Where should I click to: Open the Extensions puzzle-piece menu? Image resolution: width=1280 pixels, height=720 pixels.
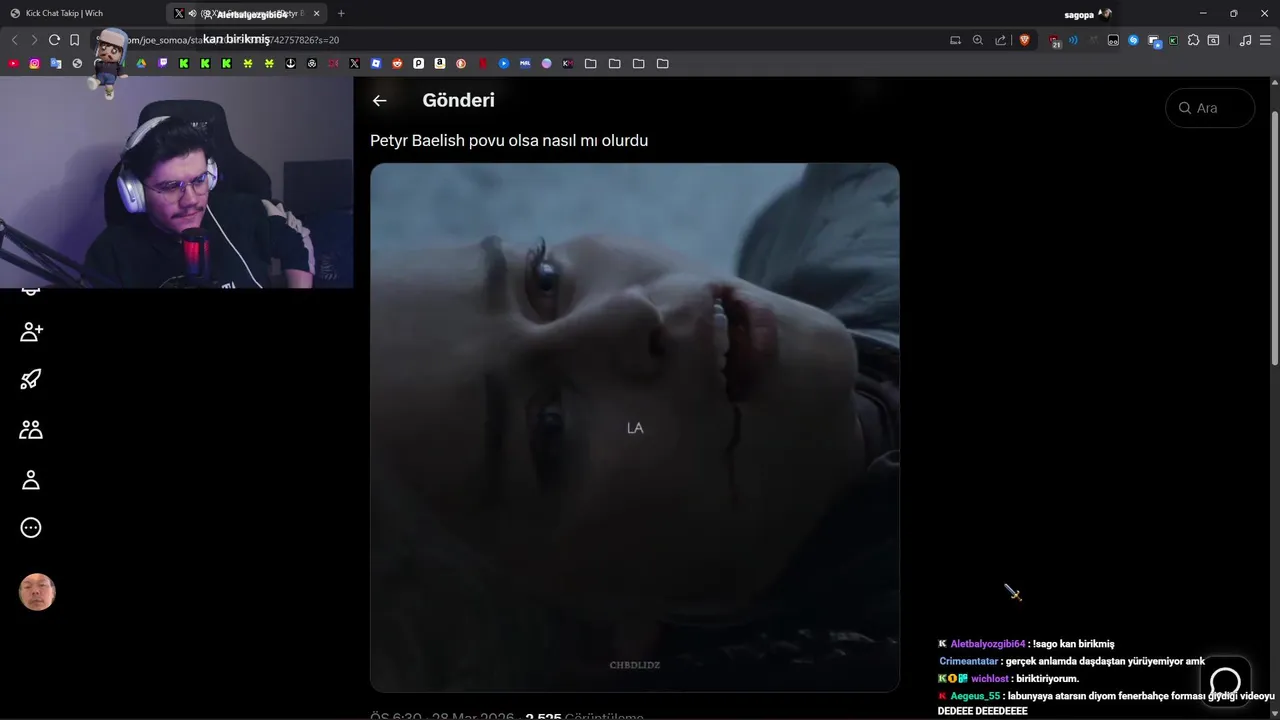point(1193,40)
